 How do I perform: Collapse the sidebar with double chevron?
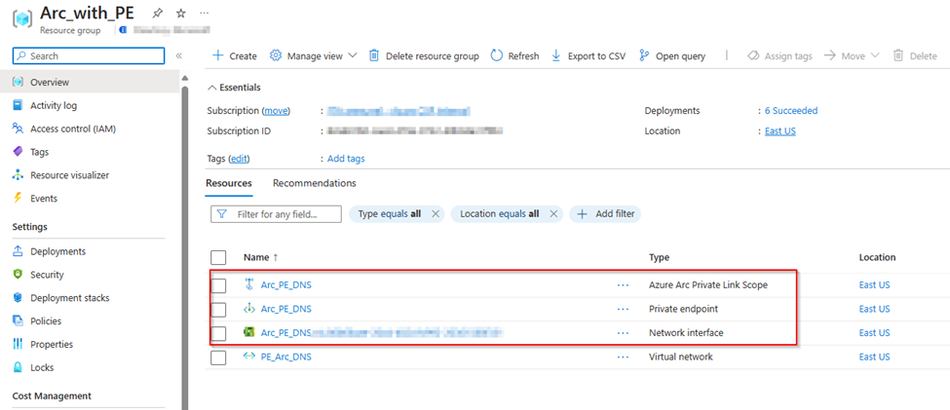tap(179, 56)
